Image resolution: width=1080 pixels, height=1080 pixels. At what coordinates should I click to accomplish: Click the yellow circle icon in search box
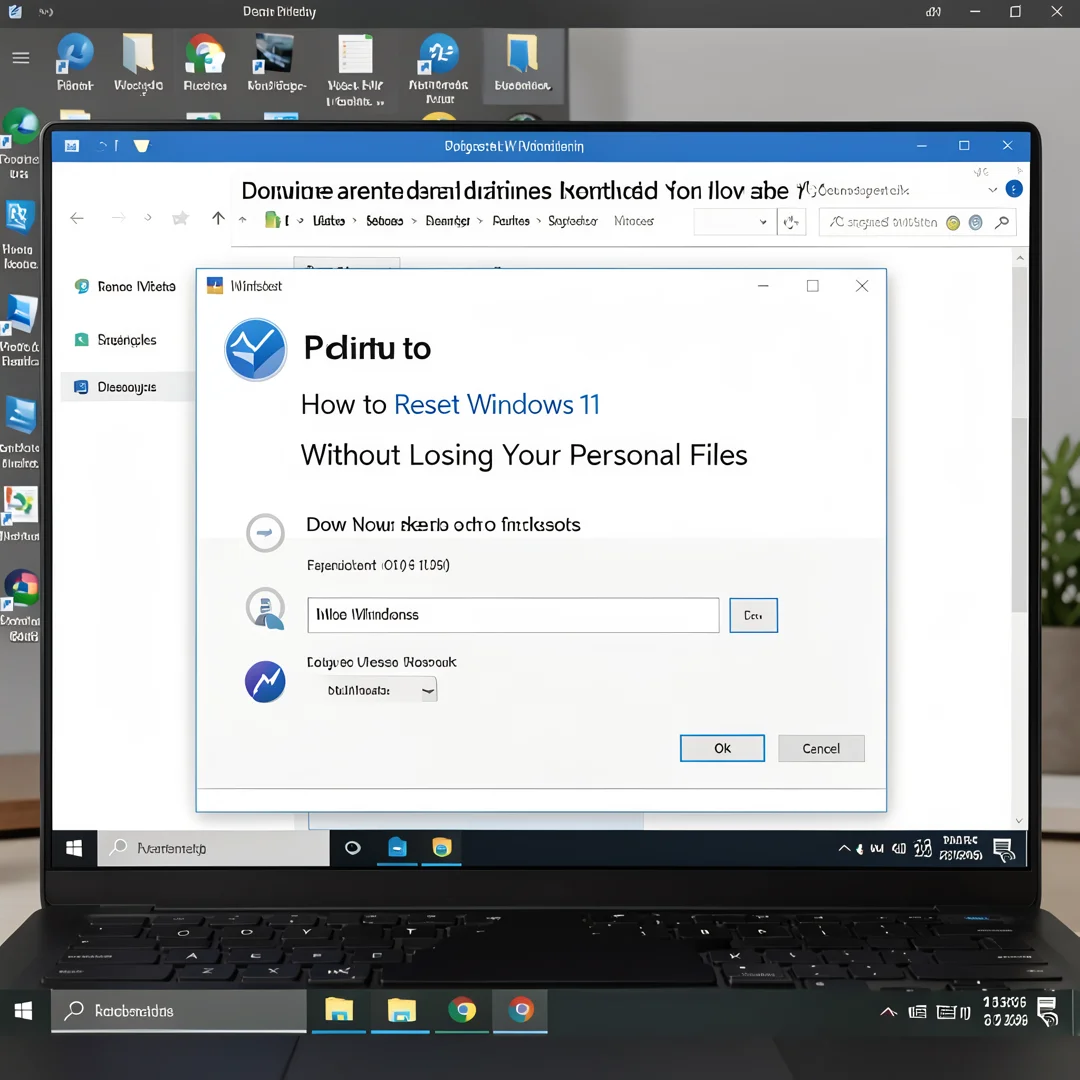[x=953, y=222]
